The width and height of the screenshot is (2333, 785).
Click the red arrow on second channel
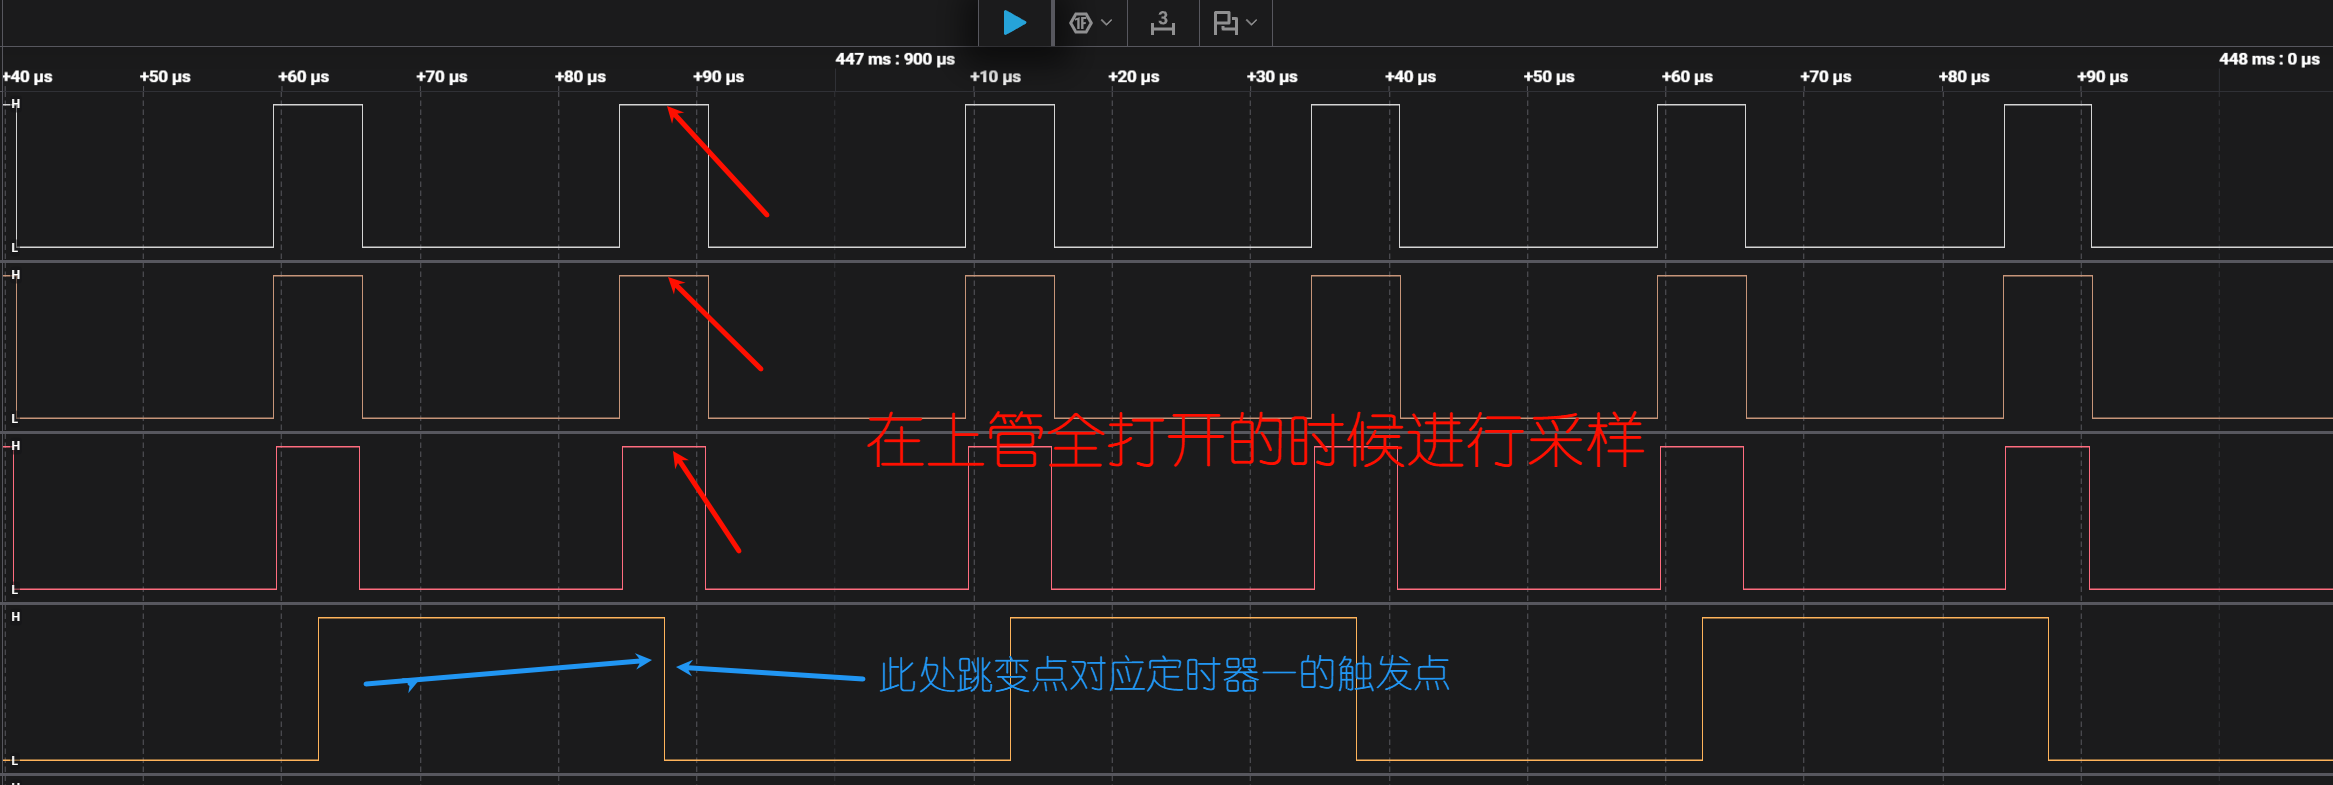pyautogui.click(x=715, y=324)
